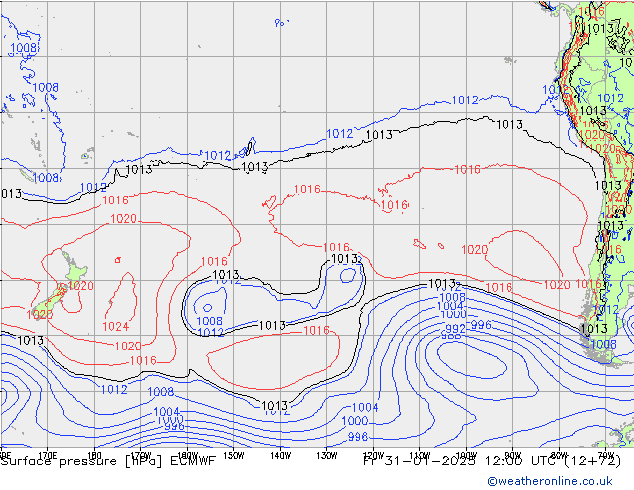
Task: Click the 170W longitude label
Action: point(141,455)
